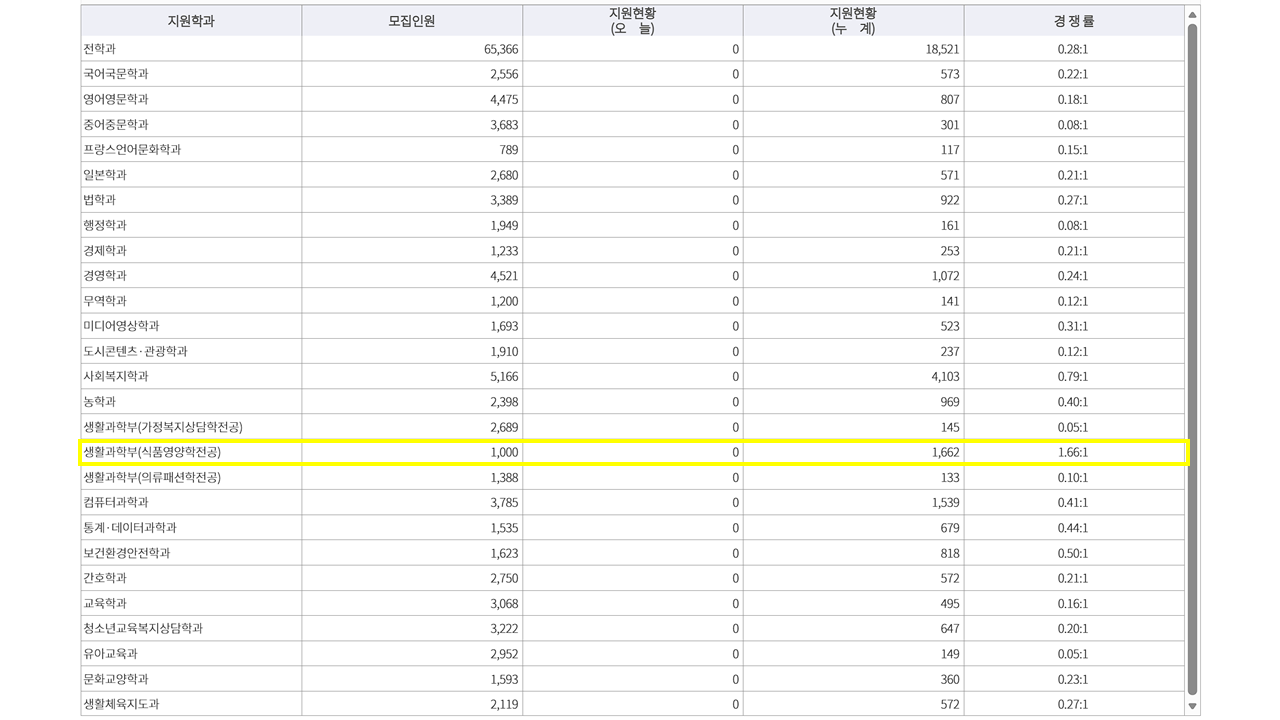Click the 4,521 recruitment value for 경영학과
The height and width of the screenshot is (720, 1280).
[x=505, y=276]
